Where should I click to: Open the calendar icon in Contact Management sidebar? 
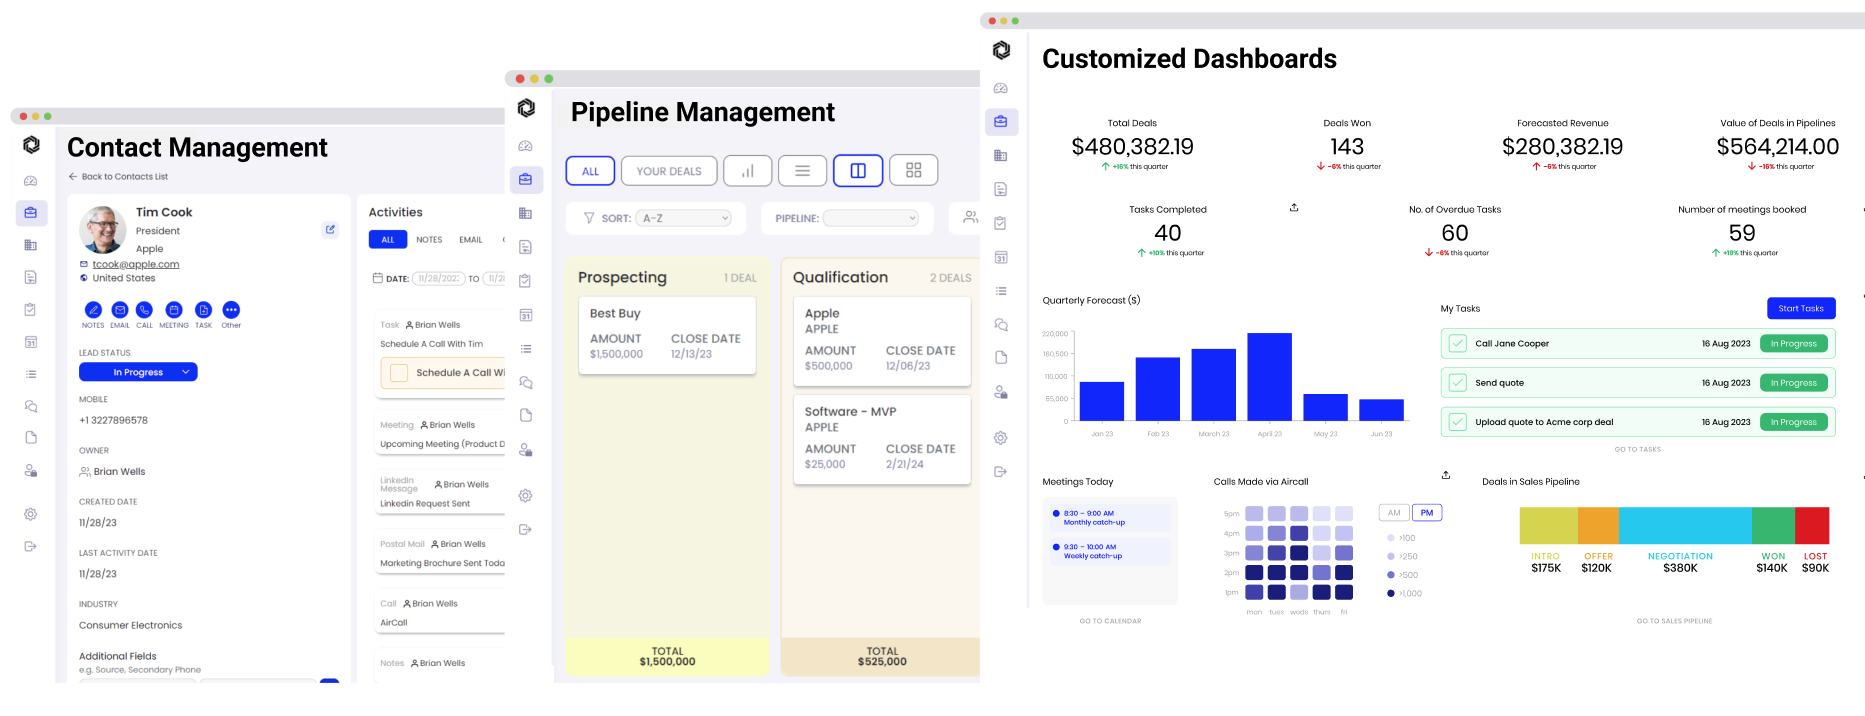tap(31, 342)
